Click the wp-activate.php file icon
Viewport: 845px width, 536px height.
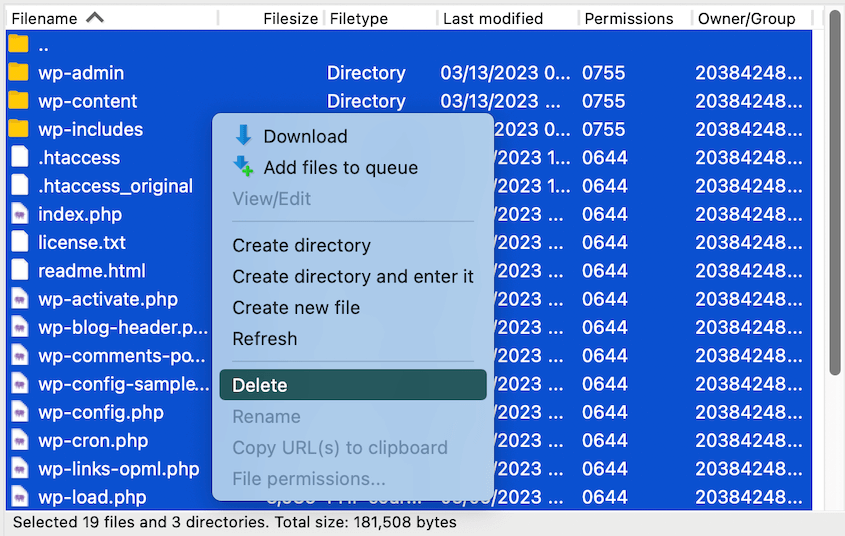tap(20, 298)
